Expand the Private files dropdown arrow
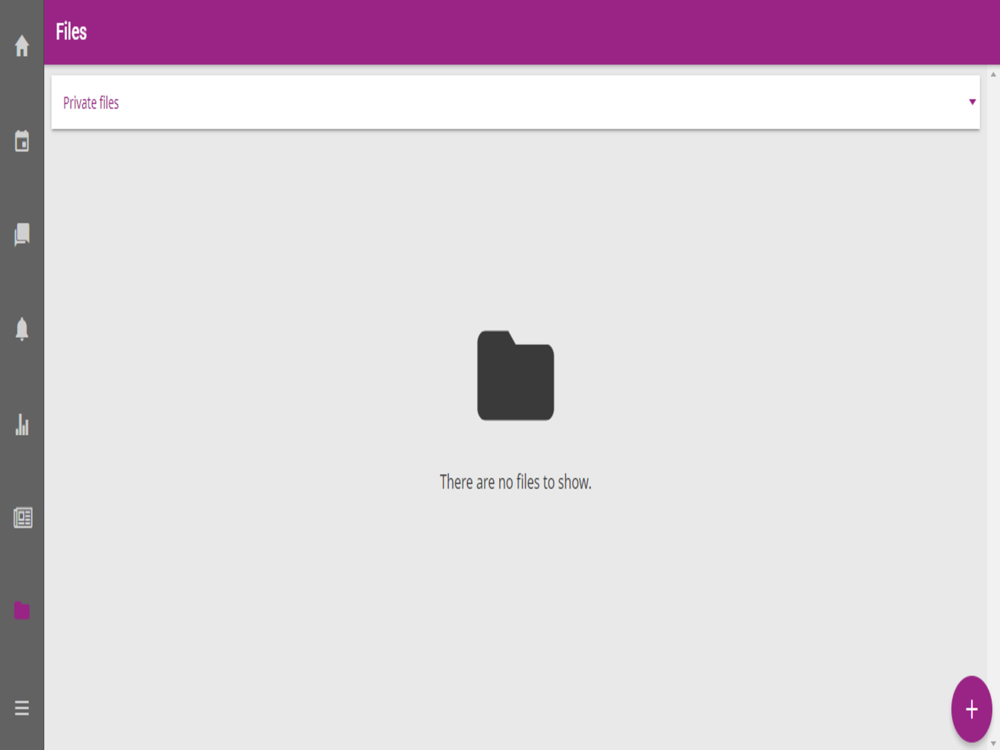This screenshot has width=1000, height=750. point(972,102)
